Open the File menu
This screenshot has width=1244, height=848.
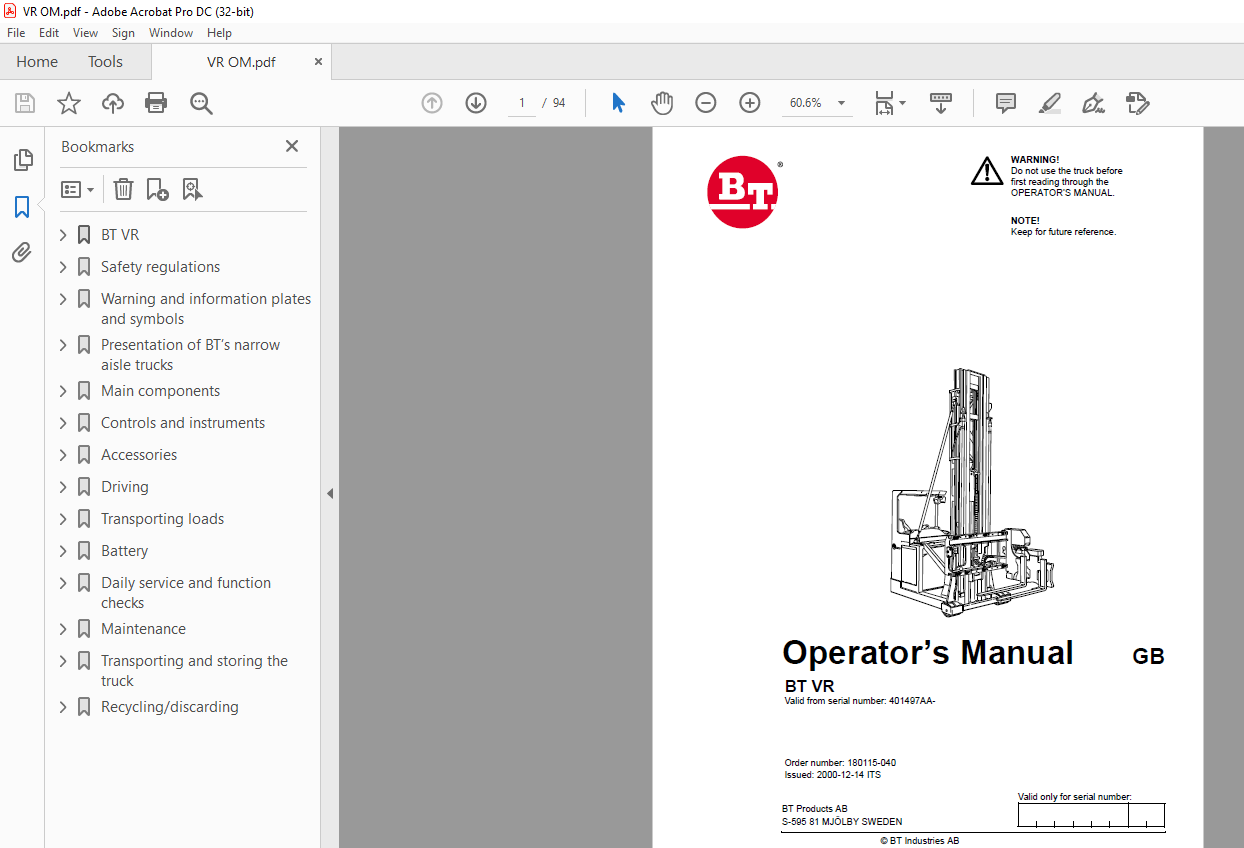[16, 33]
